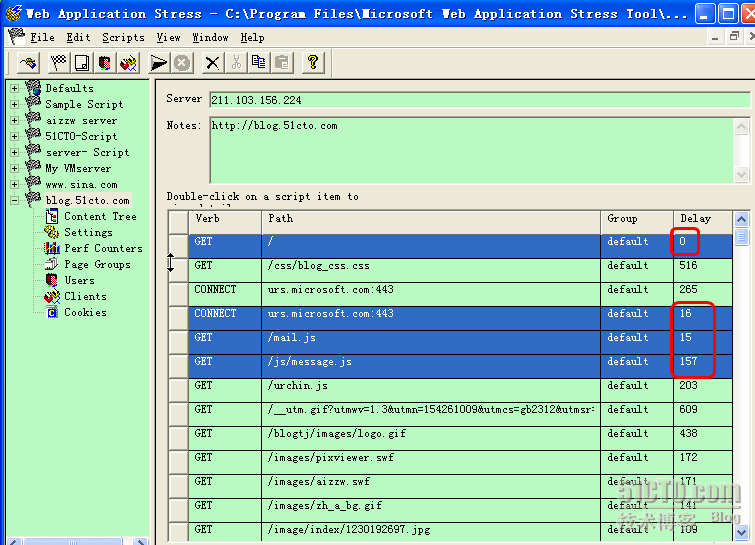Select the Settings tree item
Screen dimensions: 755x545
point(88,233)
